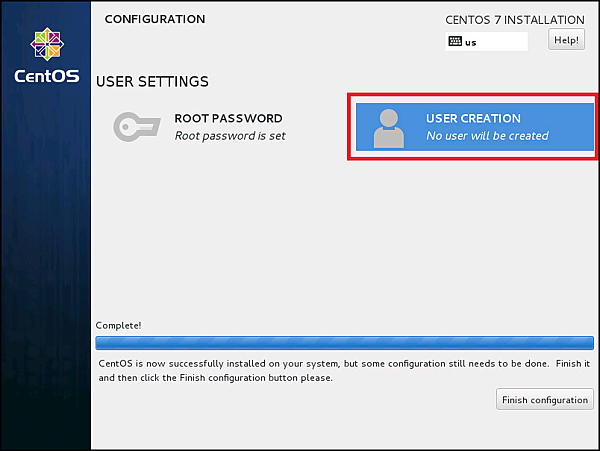Click the 'Complete!' status label
Screen dimensions: 600x451
point(118,325)
